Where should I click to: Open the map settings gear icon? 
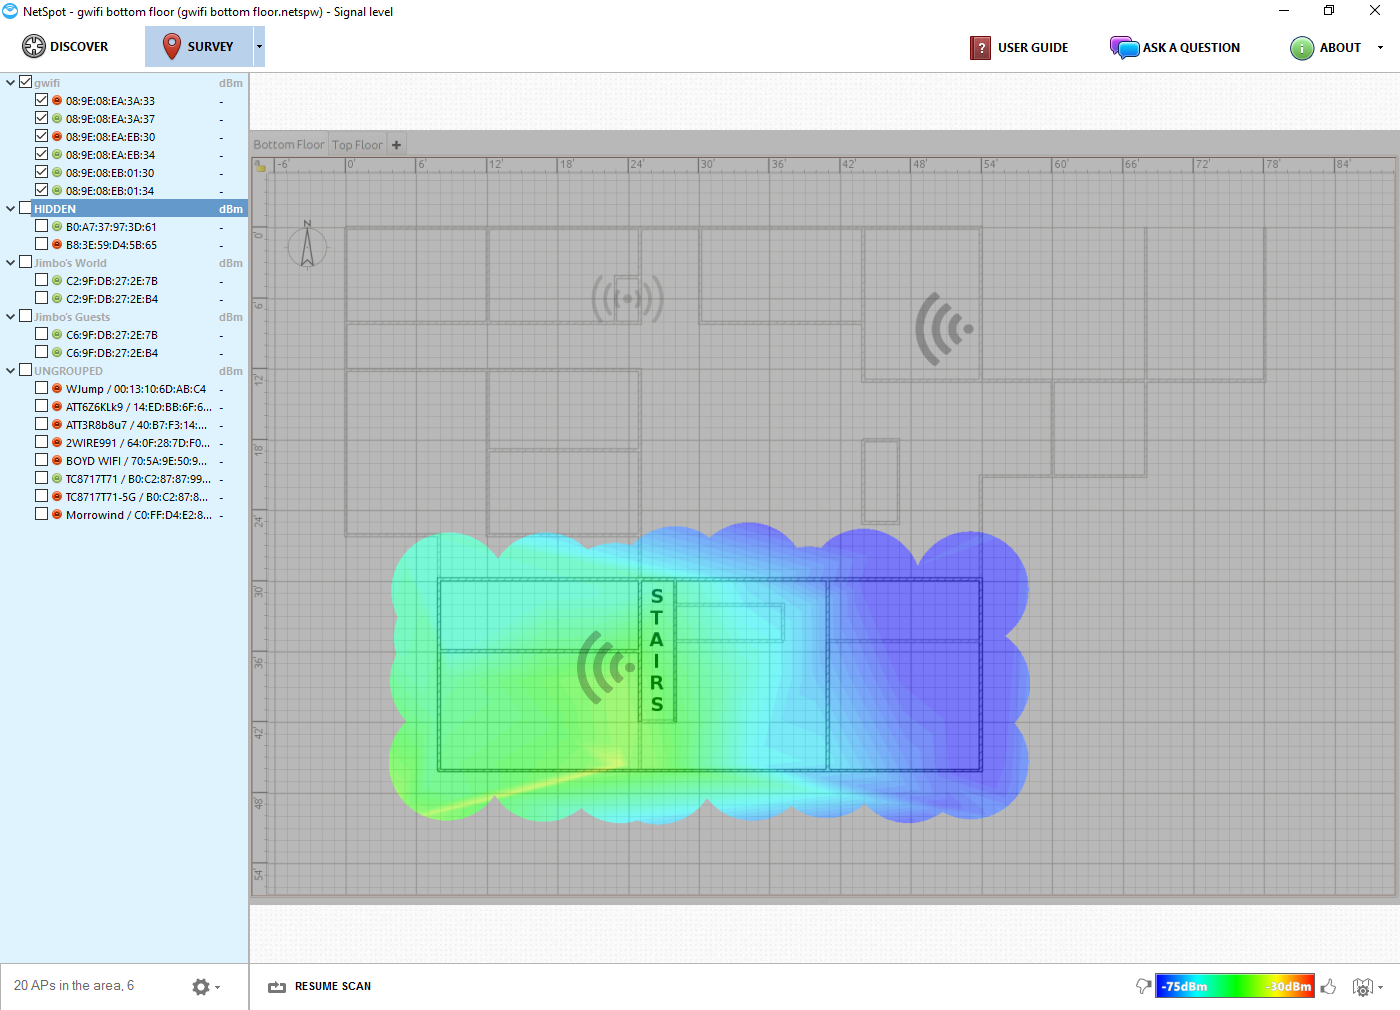(1362, 986)
